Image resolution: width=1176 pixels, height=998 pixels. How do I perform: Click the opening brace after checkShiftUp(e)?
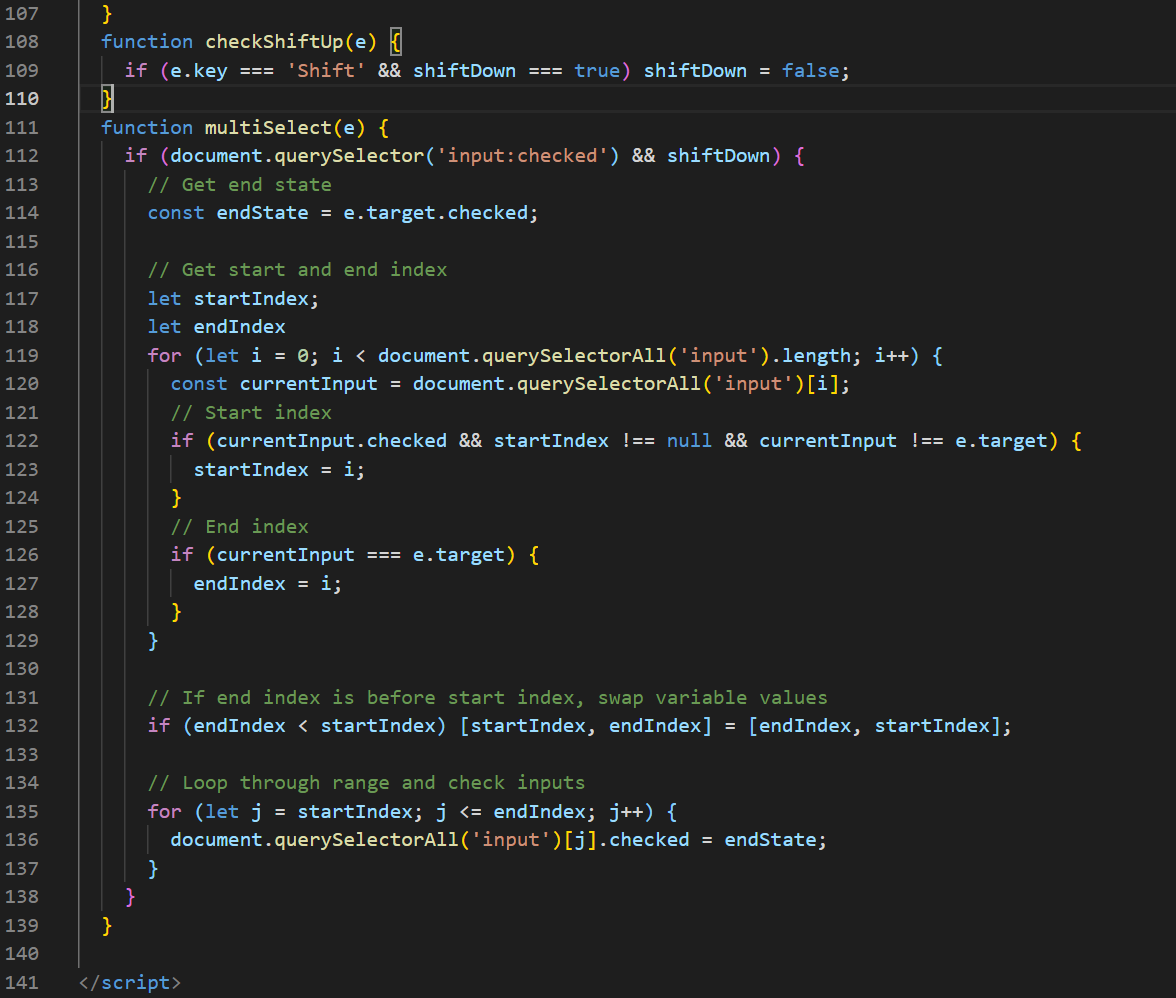pyautogui.click(x=396, y=41)
